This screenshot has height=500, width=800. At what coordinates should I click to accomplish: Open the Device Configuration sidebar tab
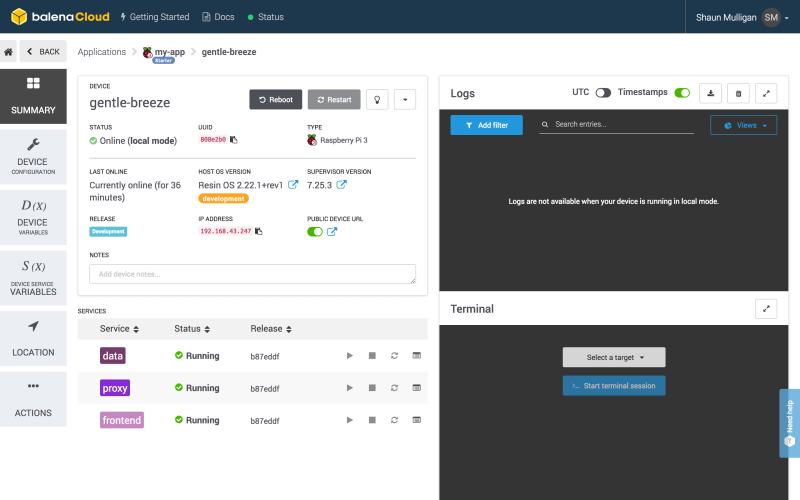pyautogui.click(x=33, y=157)
